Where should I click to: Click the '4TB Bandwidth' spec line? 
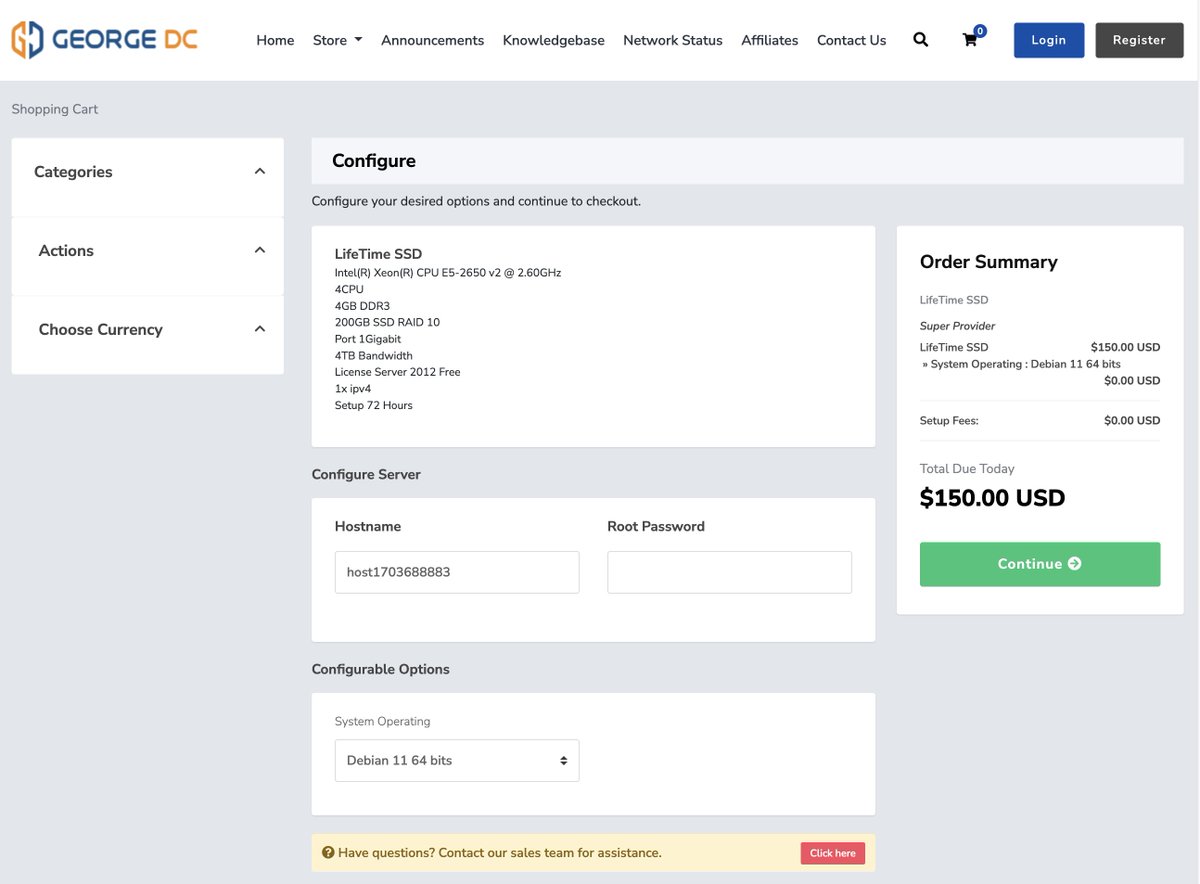[374, 355]
